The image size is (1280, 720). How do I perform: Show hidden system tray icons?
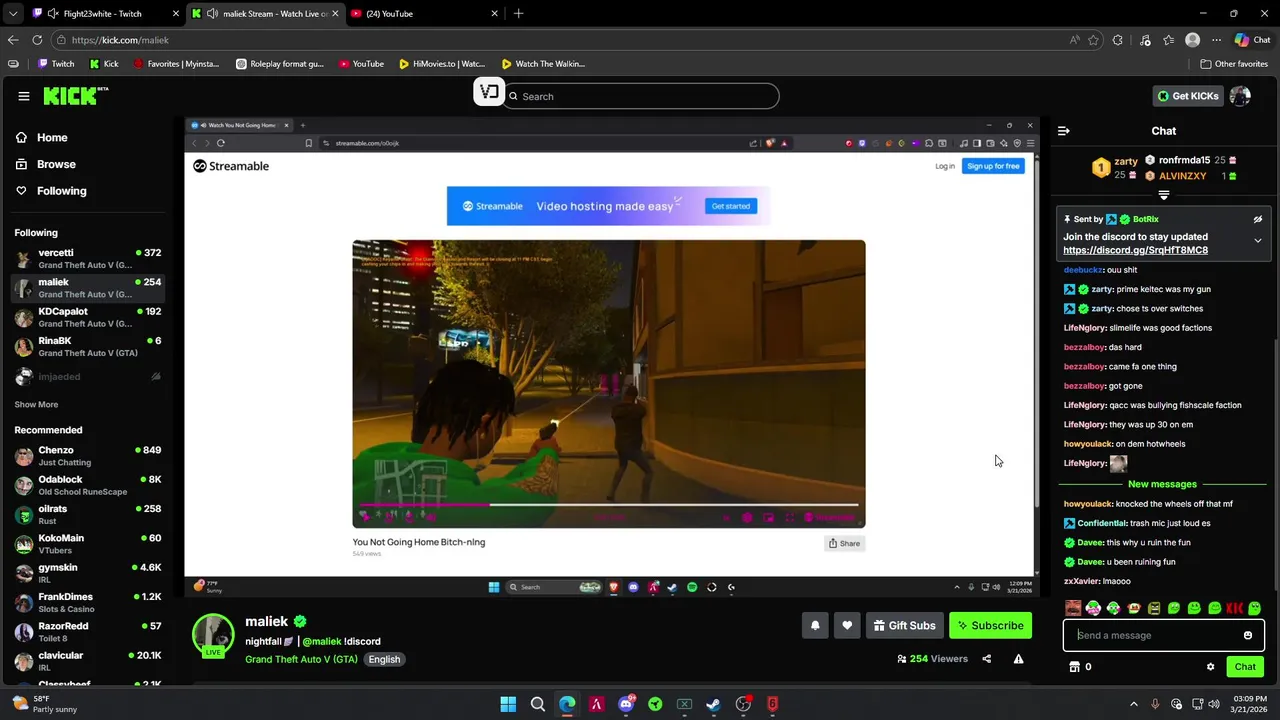(1135, 704)
